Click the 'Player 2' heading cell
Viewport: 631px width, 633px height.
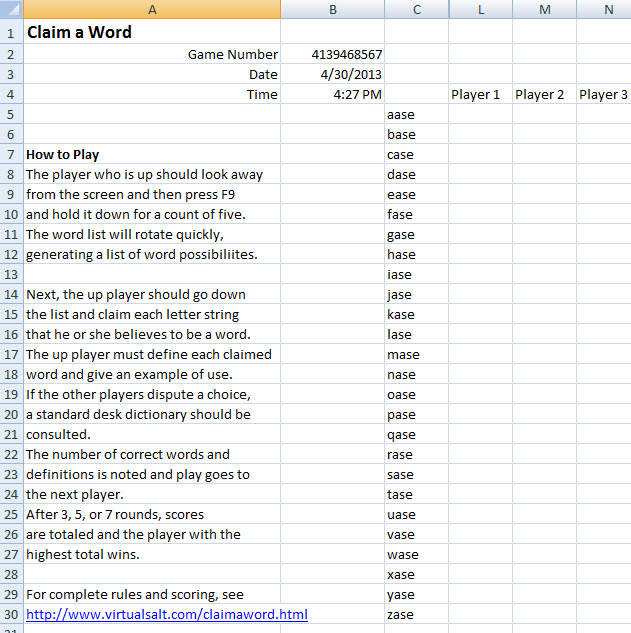coord(544,94)
